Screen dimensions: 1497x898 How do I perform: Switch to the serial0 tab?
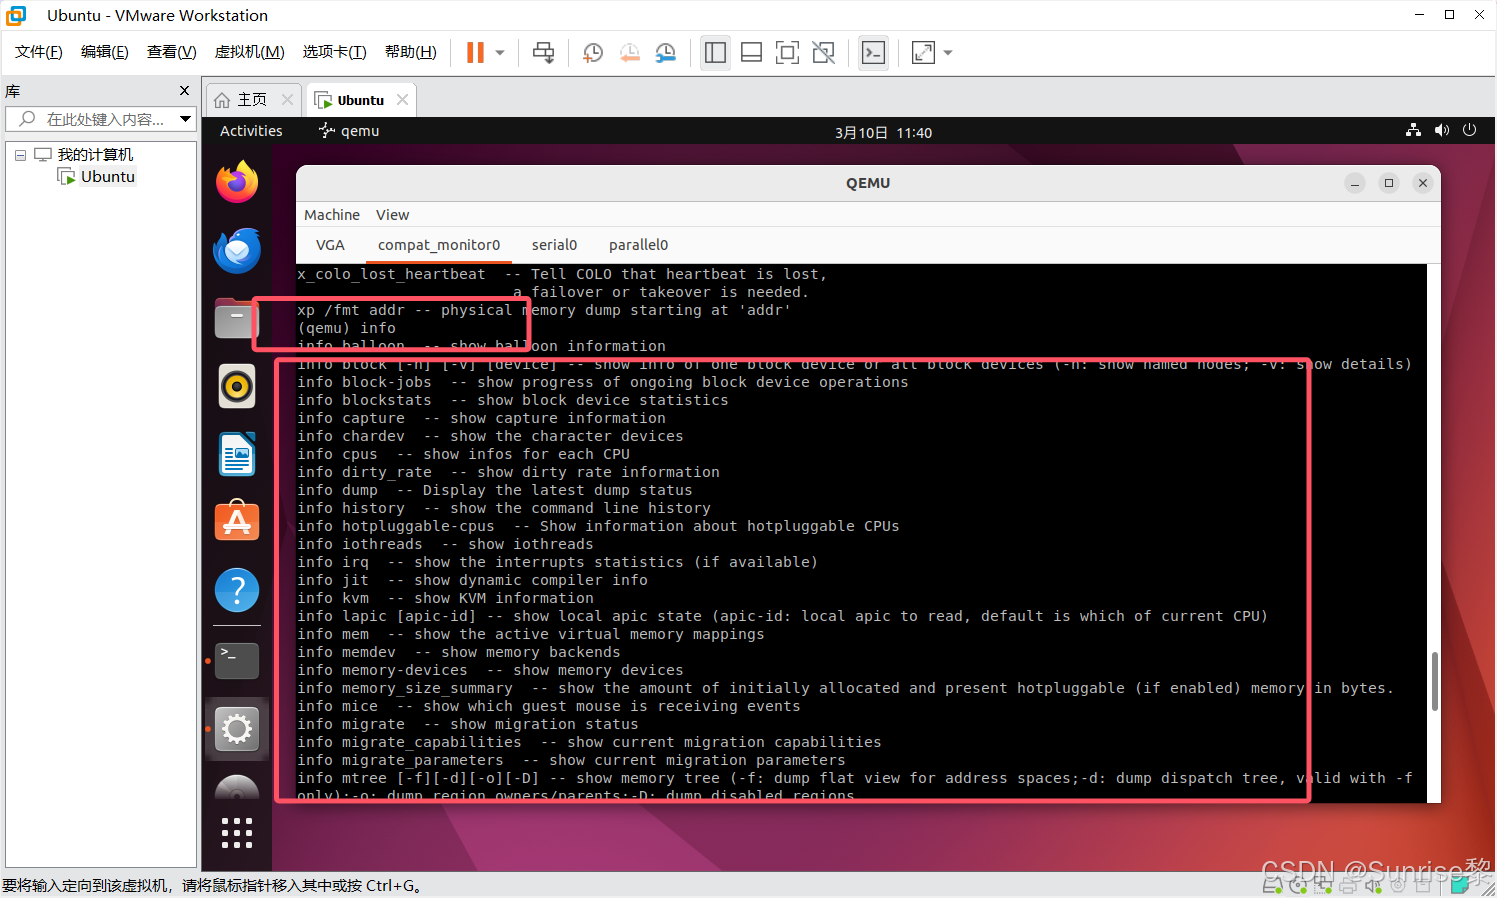tap(554, 245)
